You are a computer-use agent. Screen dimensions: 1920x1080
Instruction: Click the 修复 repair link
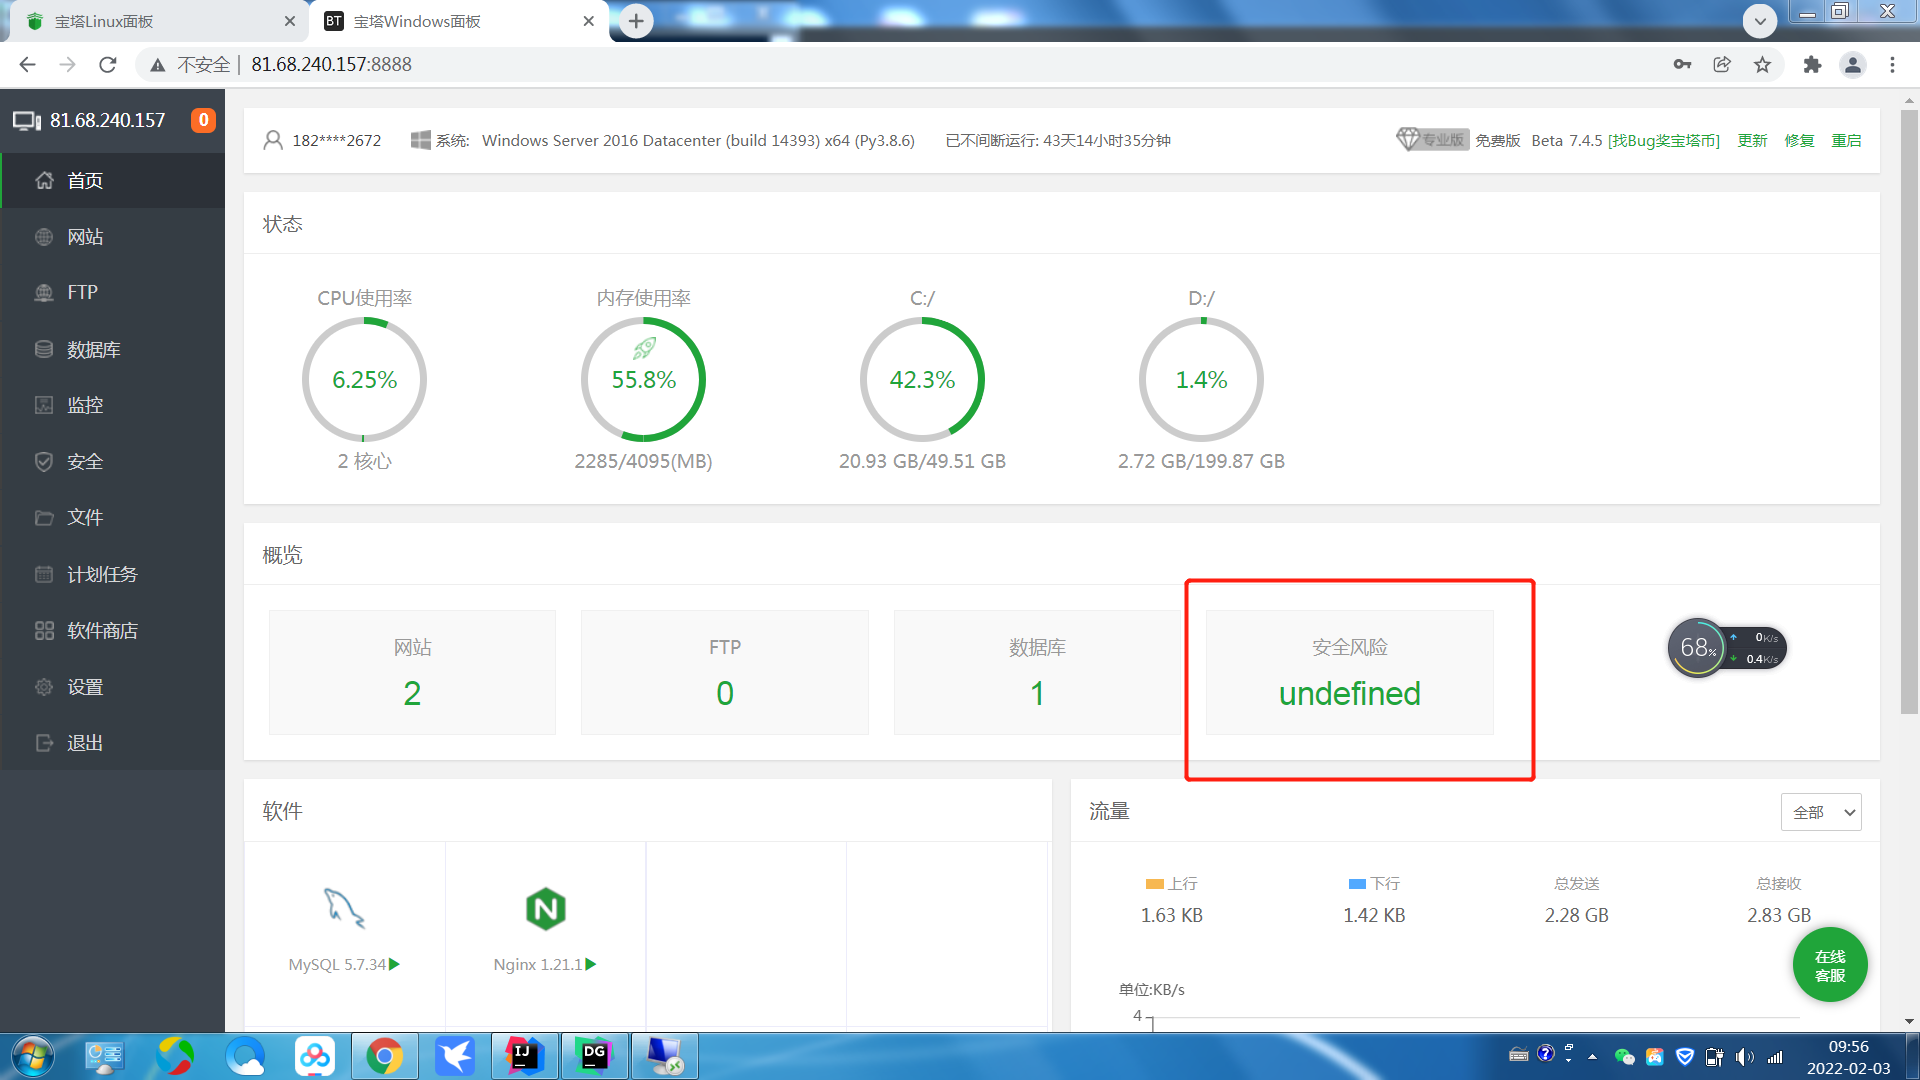pyautogui.click(x=1799, y=140)
